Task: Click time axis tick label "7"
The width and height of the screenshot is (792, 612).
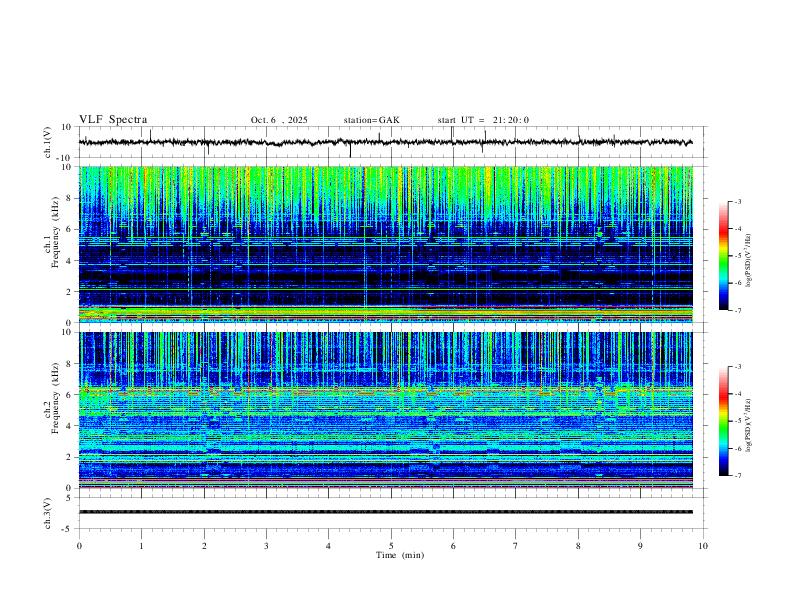Action: coord(516,546)
